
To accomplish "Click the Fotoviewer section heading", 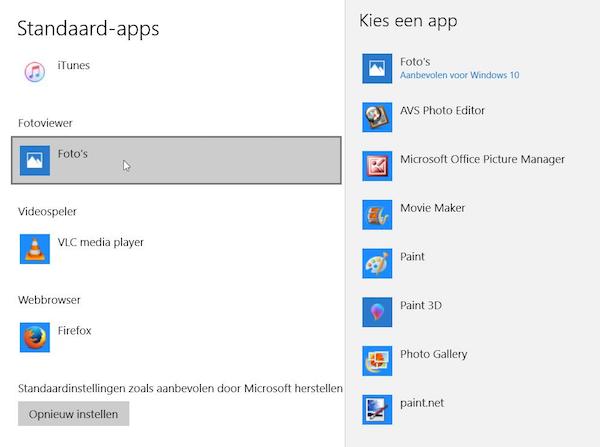I will pyautogui.click(x=45, y=123).
